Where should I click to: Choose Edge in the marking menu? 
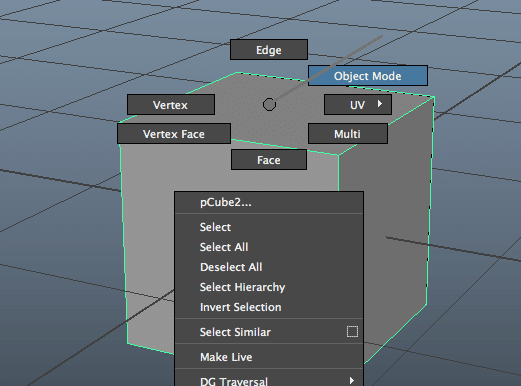(x=269, y=50)
